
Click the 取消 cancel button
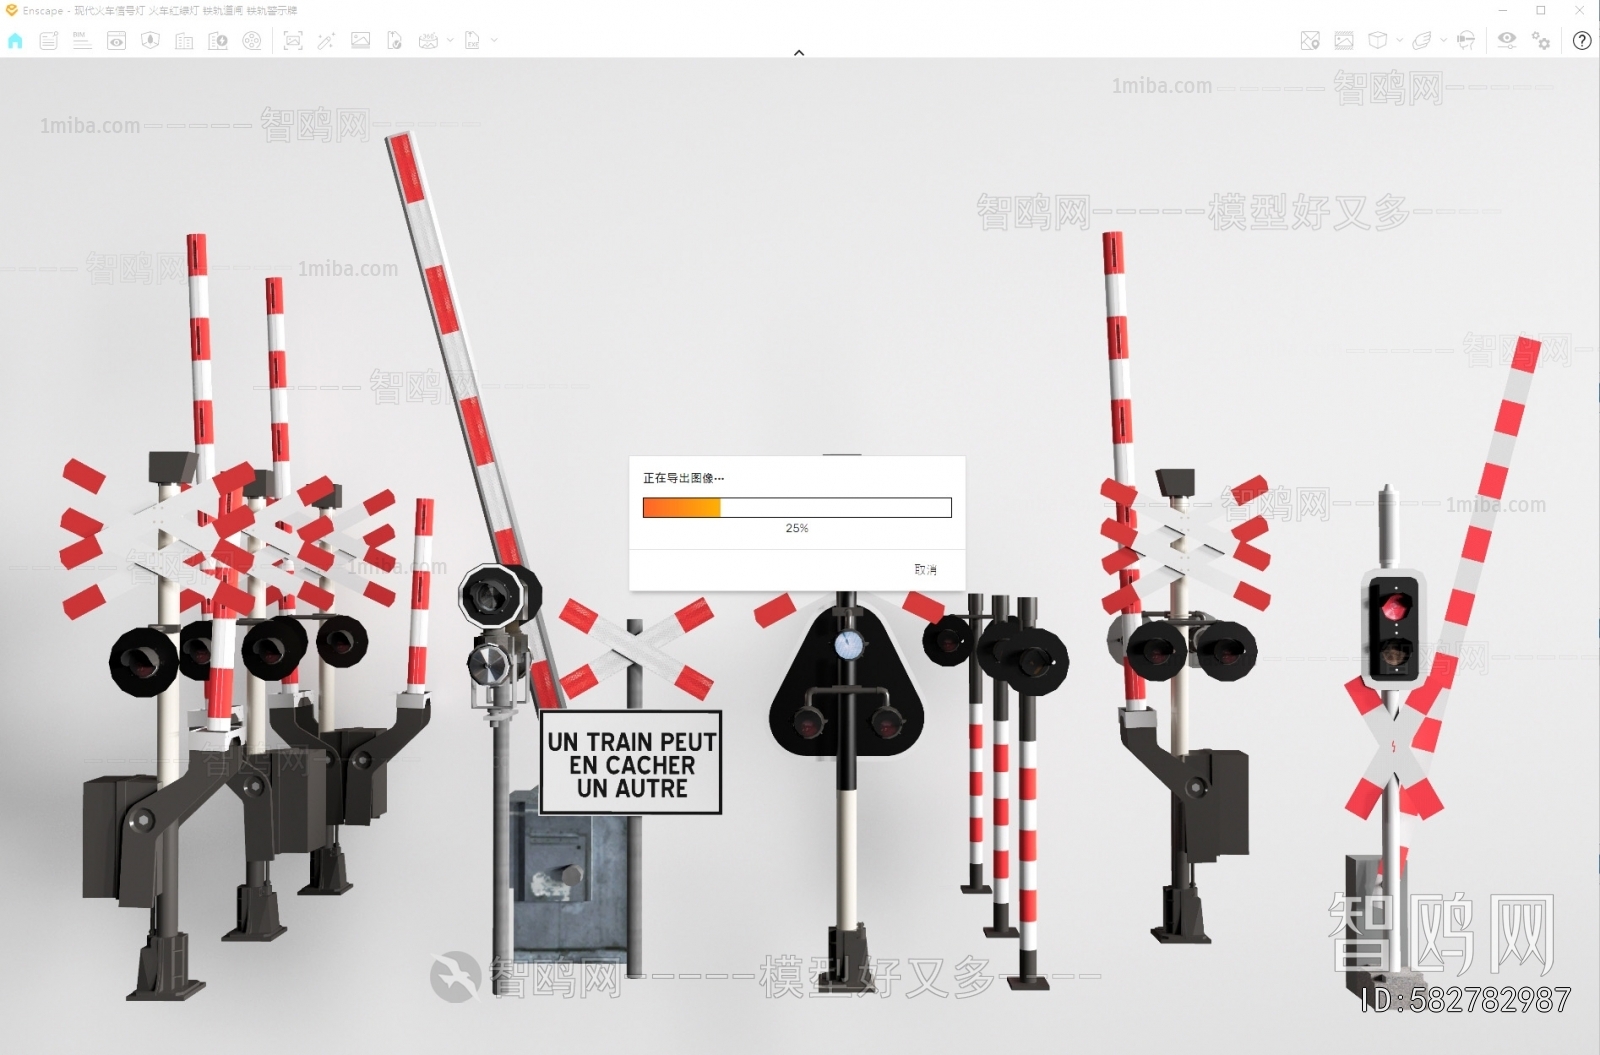click(925, 570)
